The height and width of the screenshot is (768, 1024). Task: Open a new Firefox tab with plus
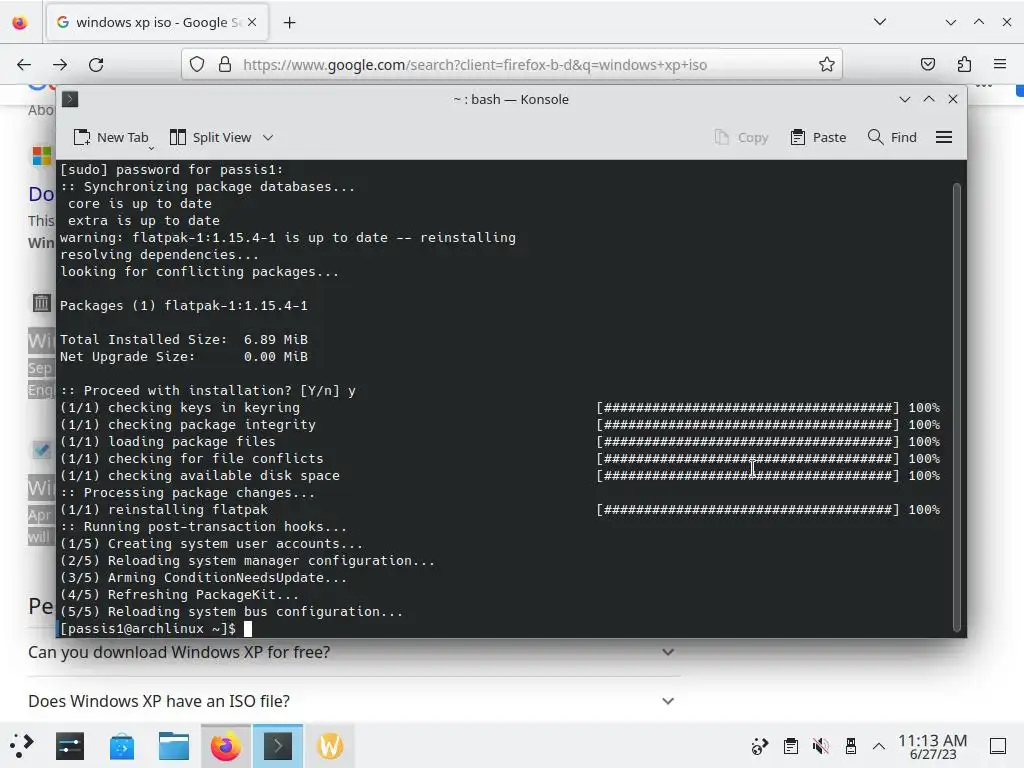click(289, 23)
